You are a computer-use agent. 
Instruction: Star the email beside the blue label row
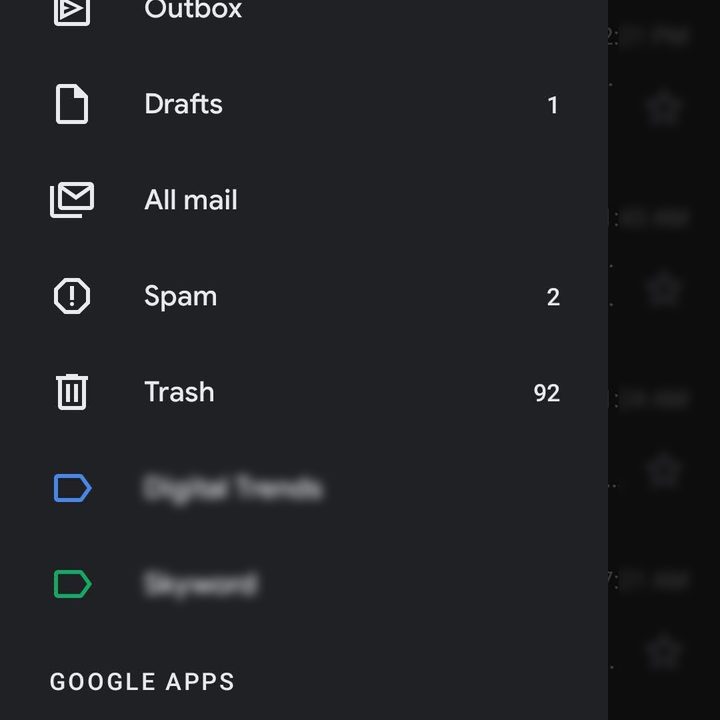[x=663, y=470]
